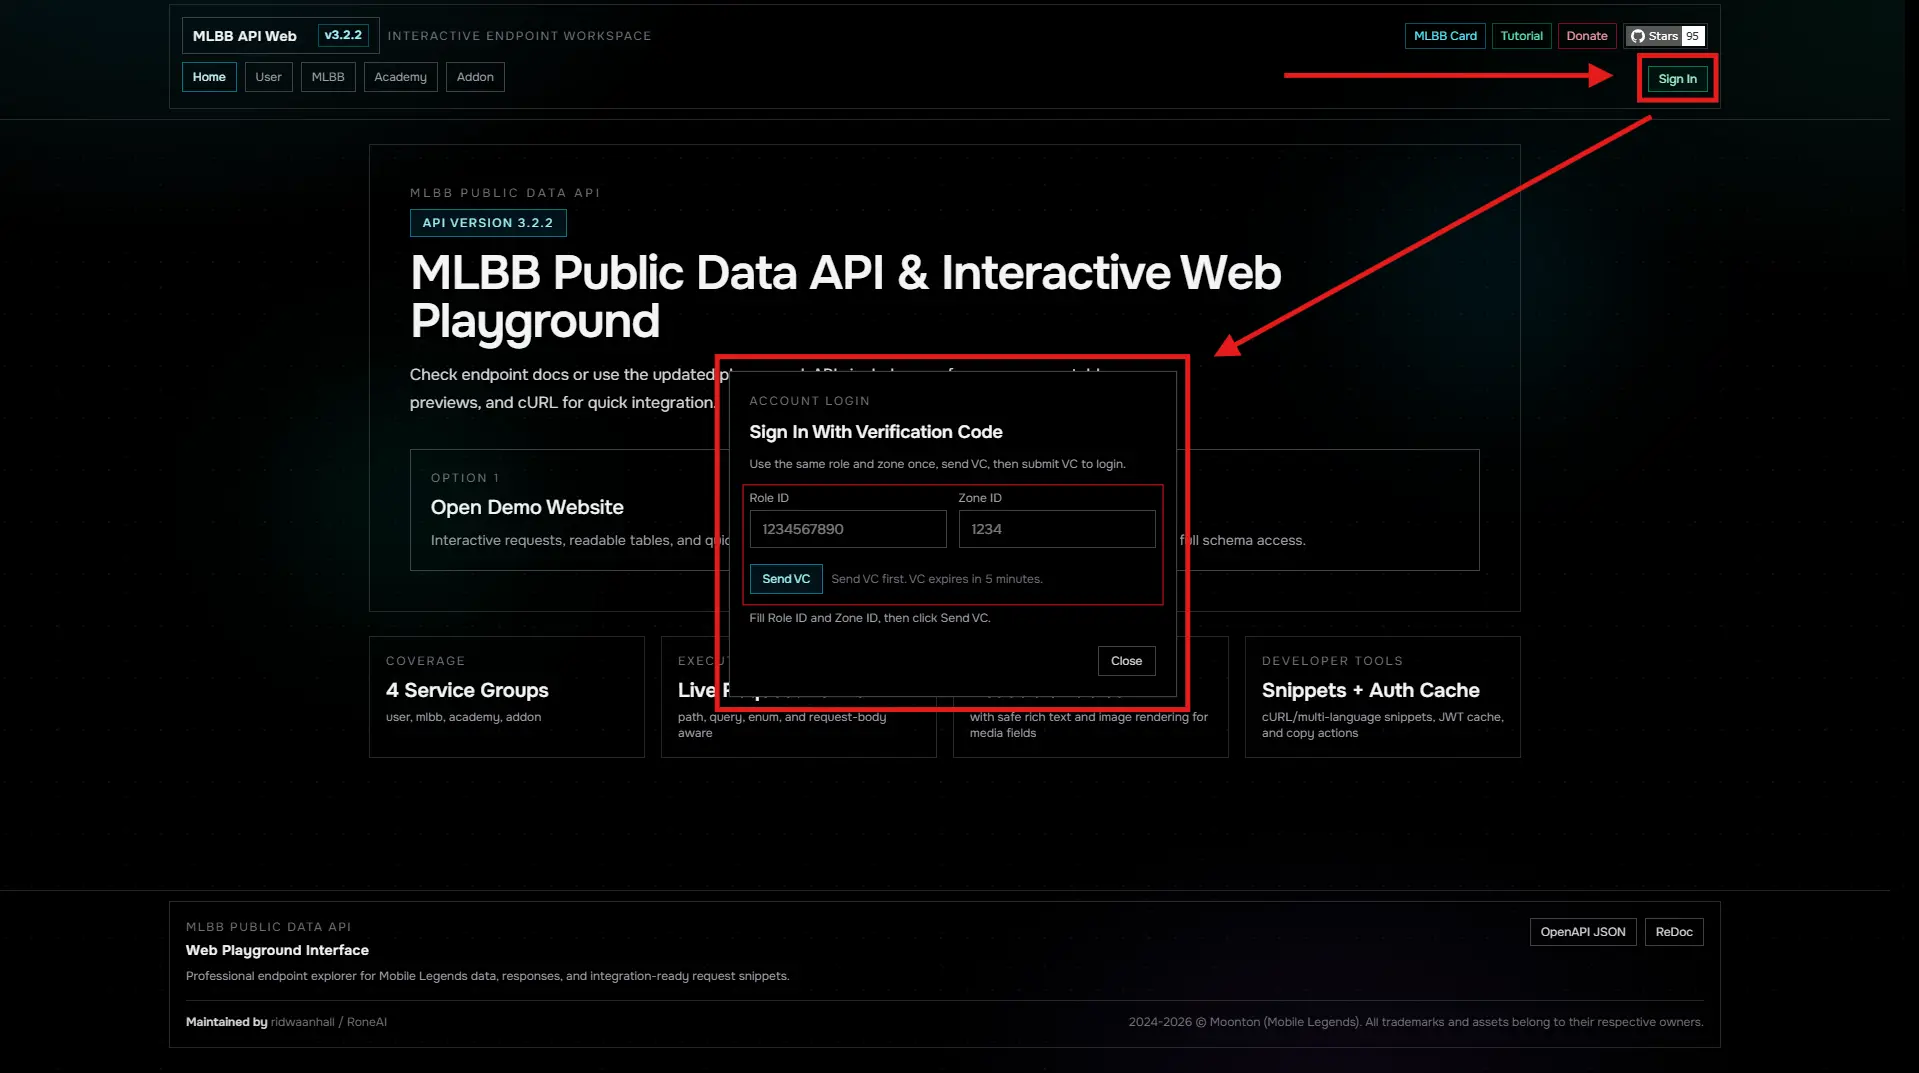Open the Tutorial page

[1521, 36]
